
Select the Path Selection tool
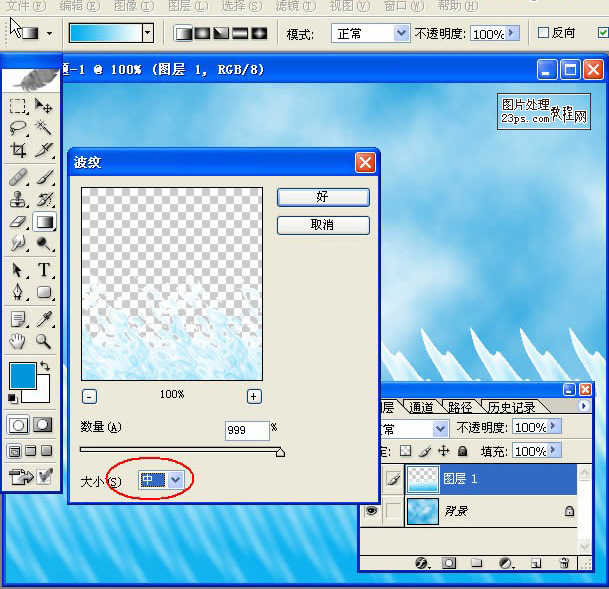click(17, 270)
